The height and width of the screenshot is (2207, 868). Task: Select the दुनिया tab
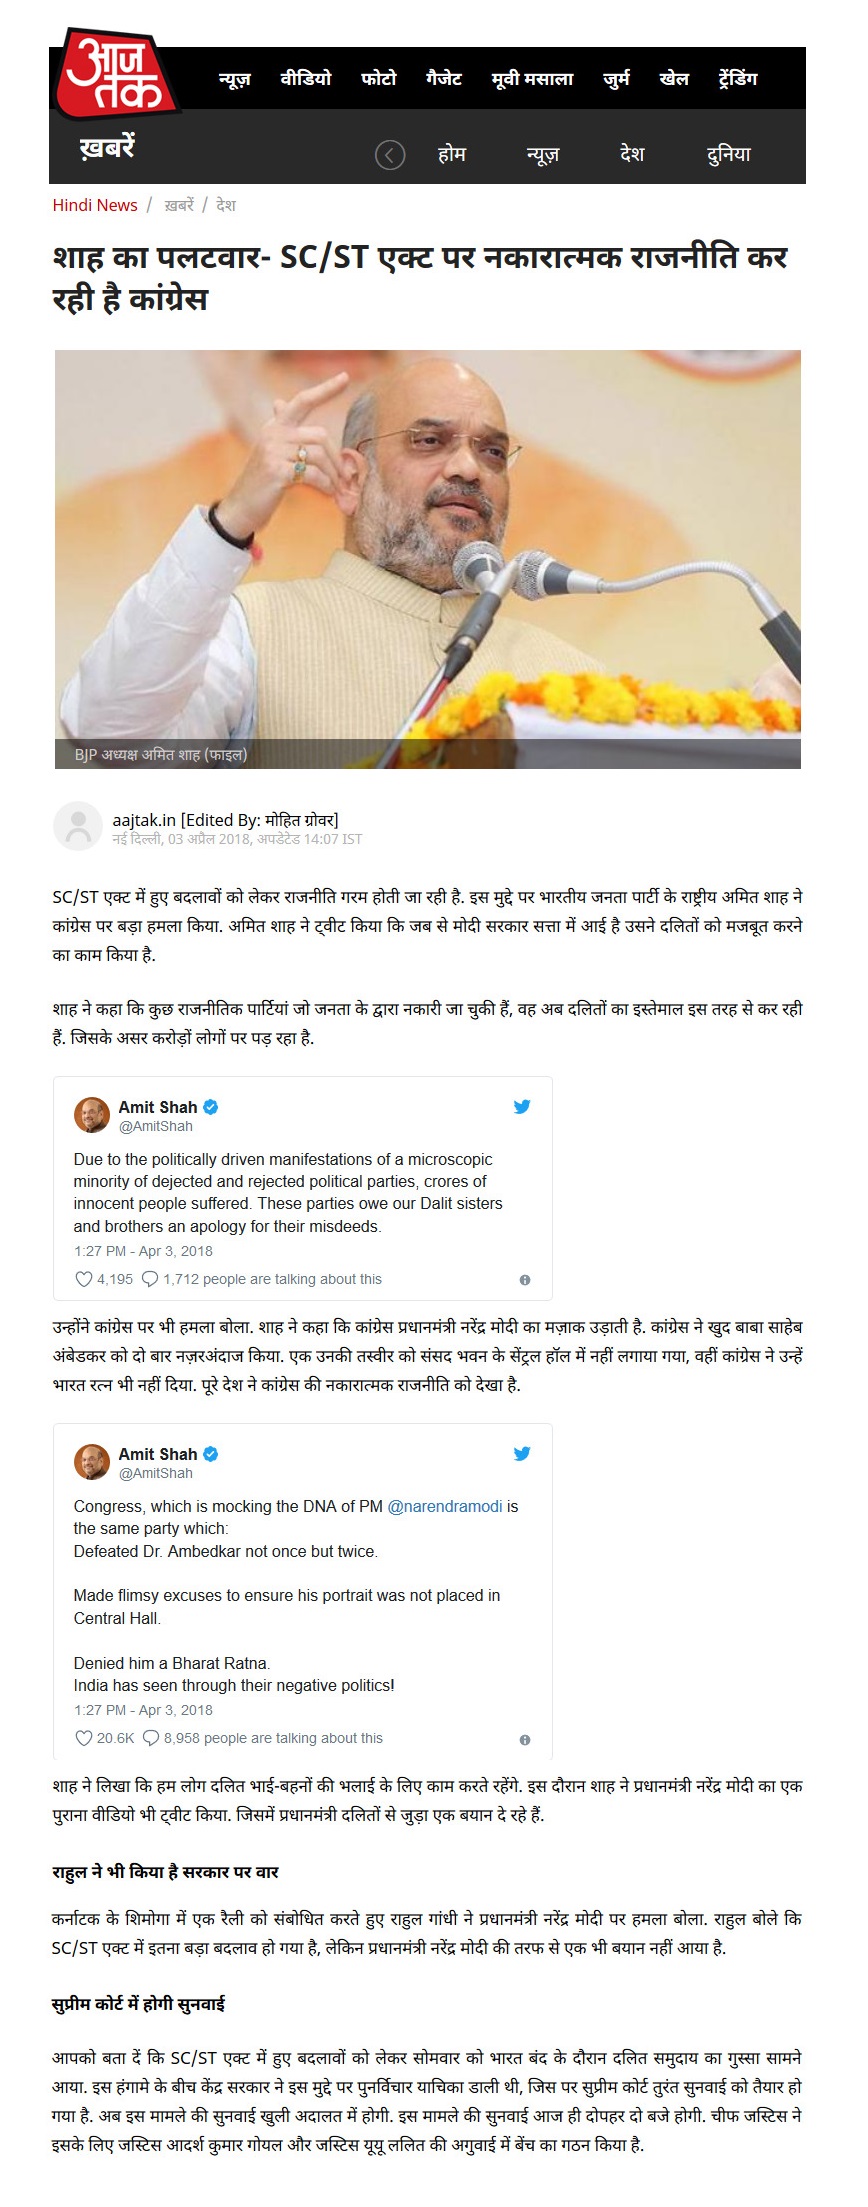click(728, 155)
